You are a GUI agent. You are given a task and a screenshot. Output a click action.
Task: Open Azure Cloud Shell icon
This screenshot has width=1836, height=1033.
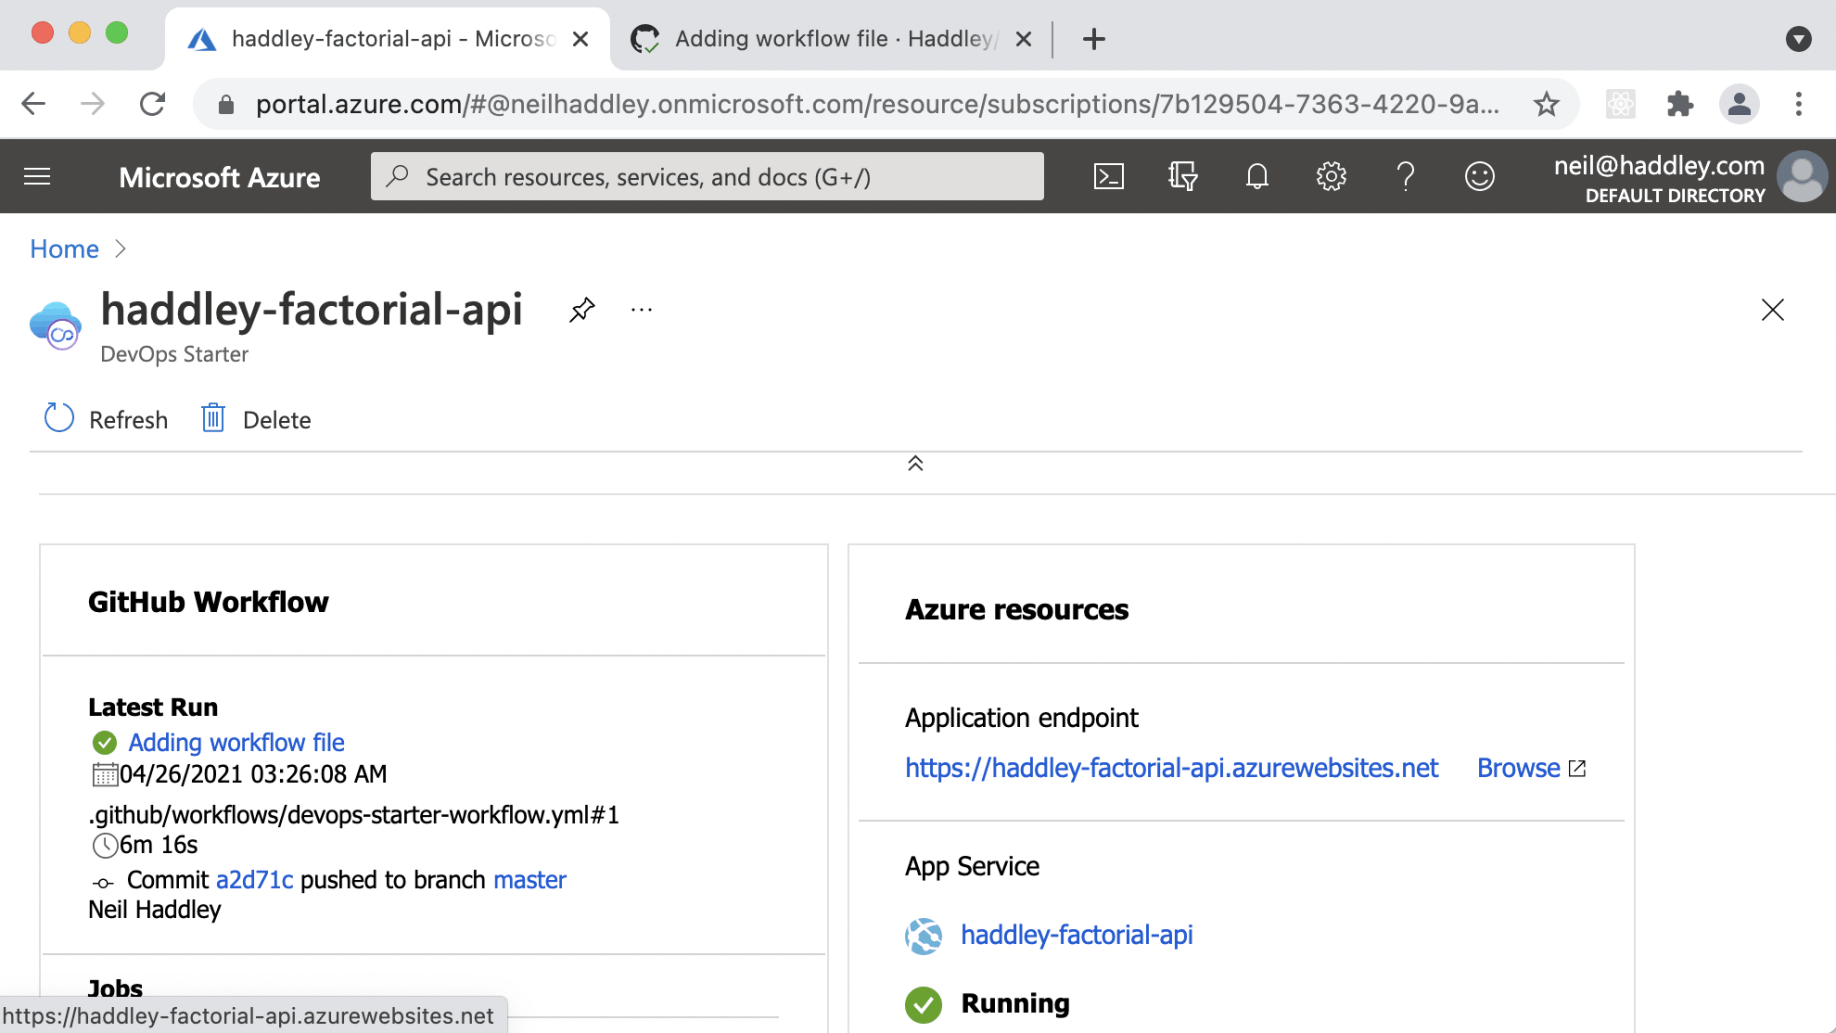(x=1108, y=177)
